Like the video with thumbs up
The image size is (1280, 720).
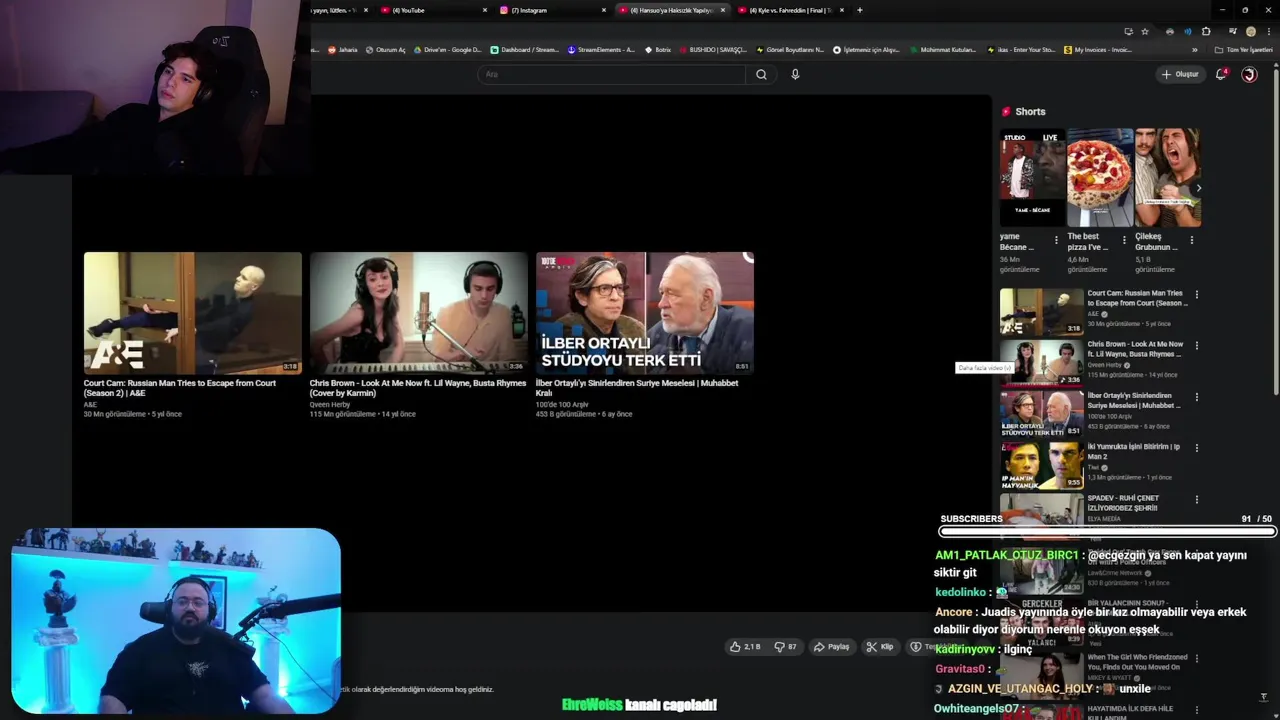point(745,647)
